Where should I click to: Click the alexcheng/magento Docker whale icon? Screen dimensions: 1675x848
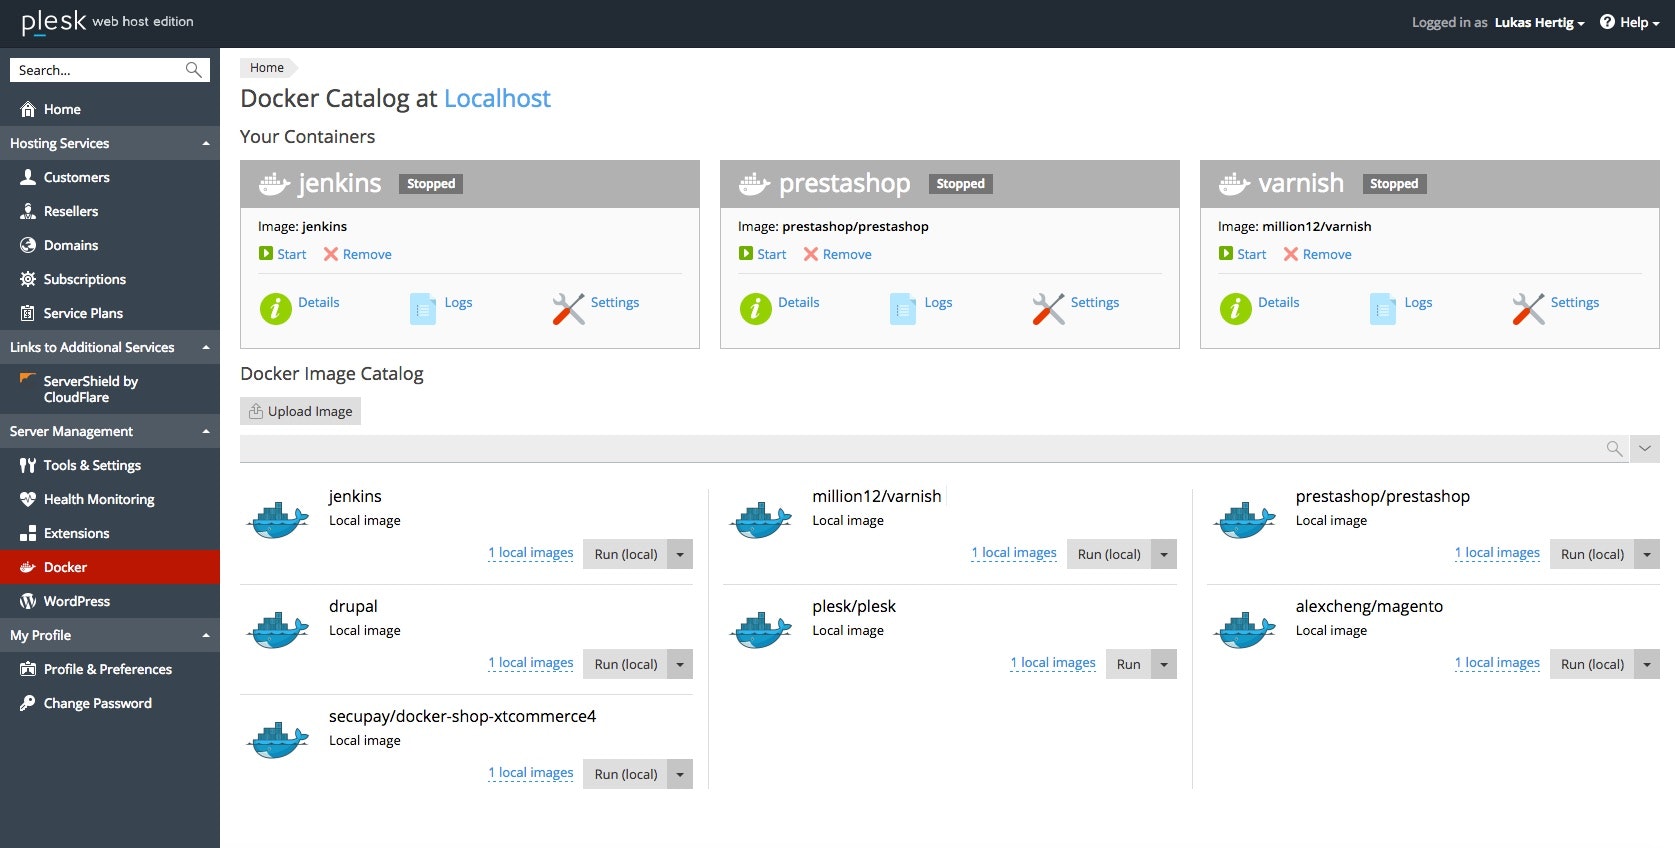coord(1245,630)
